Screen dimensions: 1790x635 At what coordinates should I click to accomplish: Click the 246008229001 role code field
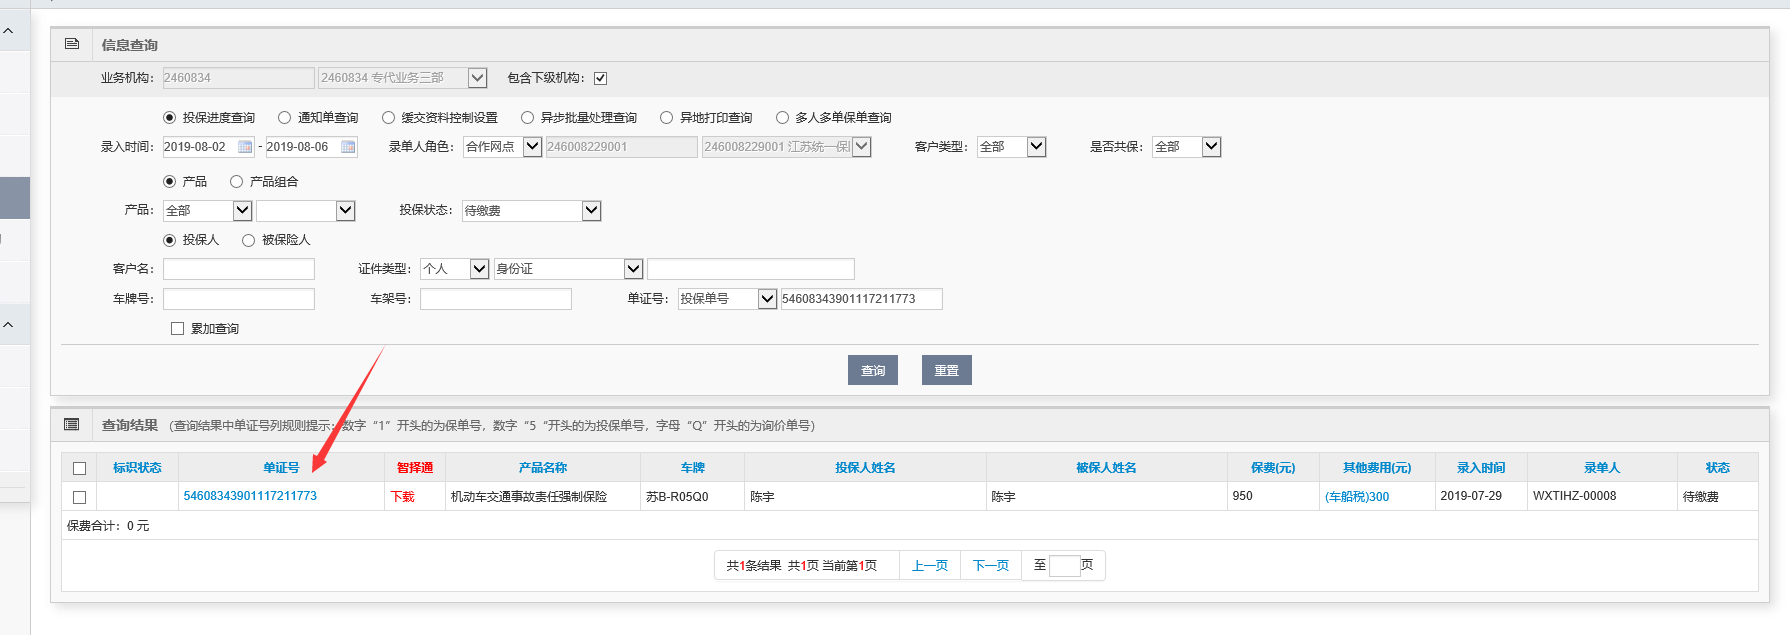point(621,147)
